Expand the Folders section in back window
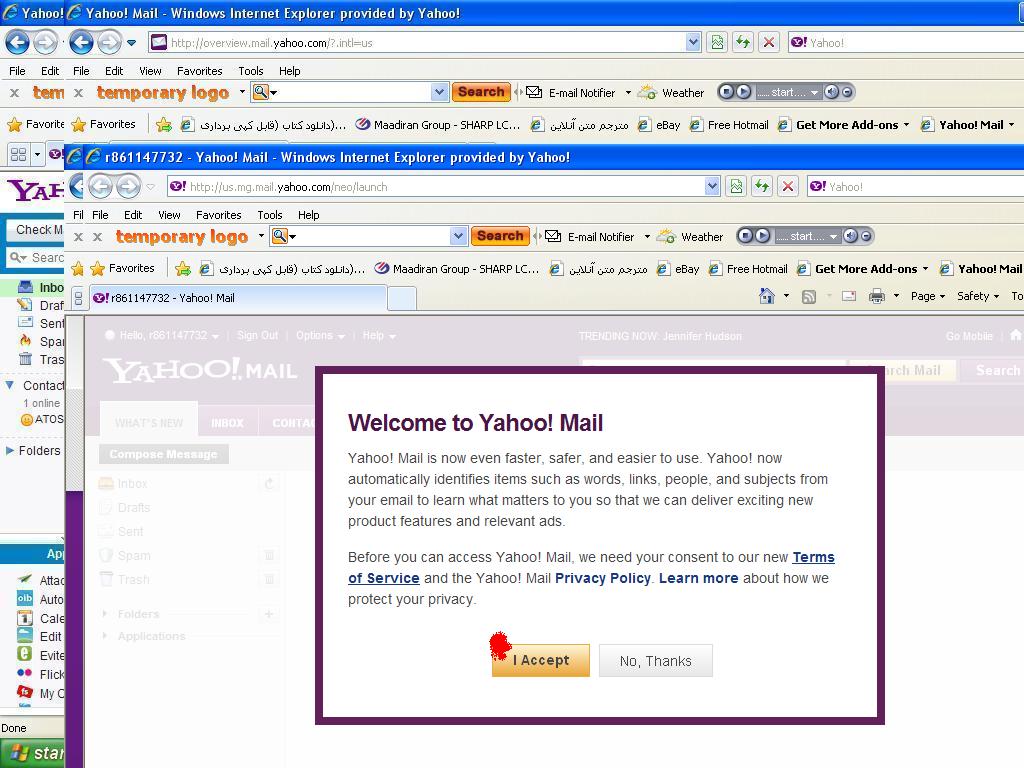Viewport: 1024px width, 768px height. point(10,451)
